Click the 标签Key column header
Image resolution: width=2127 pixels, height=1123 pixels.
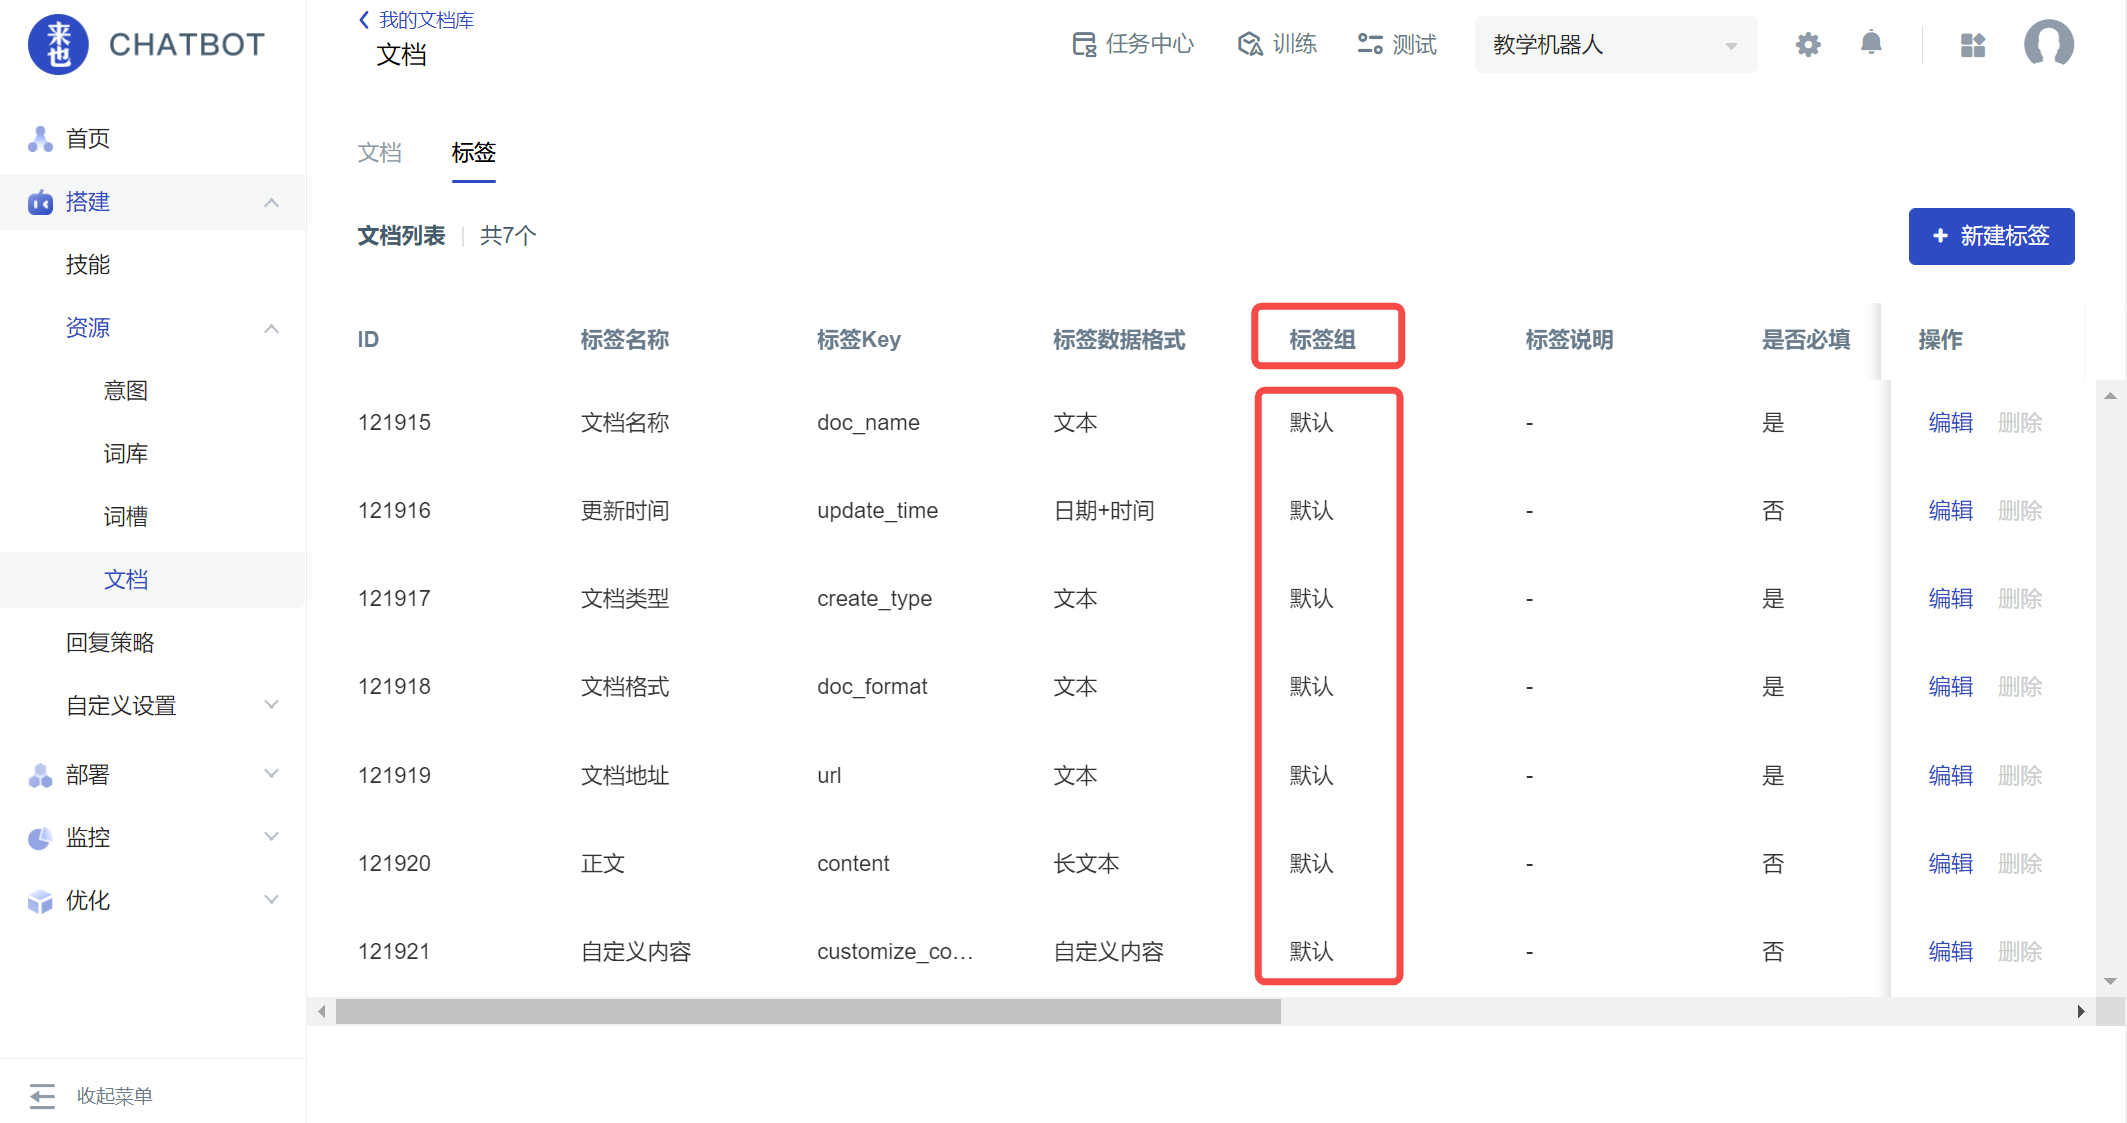[x=859, y=340]
